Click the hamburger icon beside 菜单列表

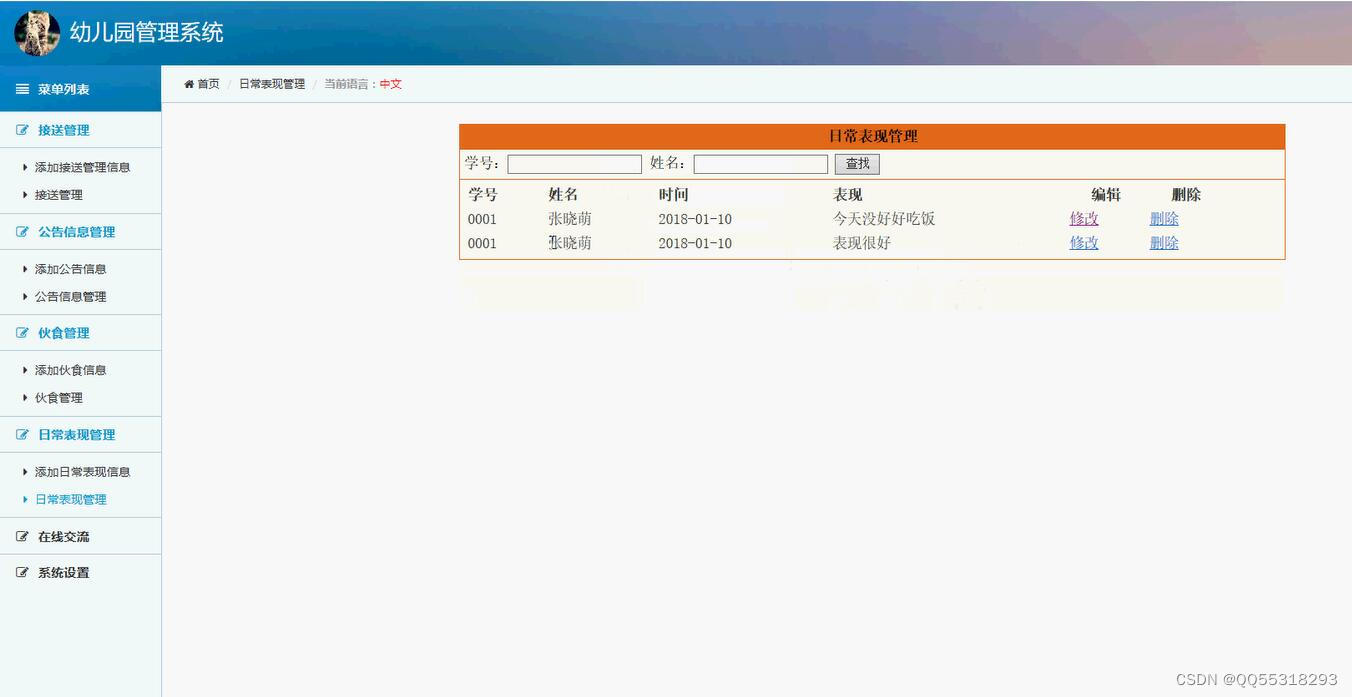pyautogui.click(x=22, y=90)
